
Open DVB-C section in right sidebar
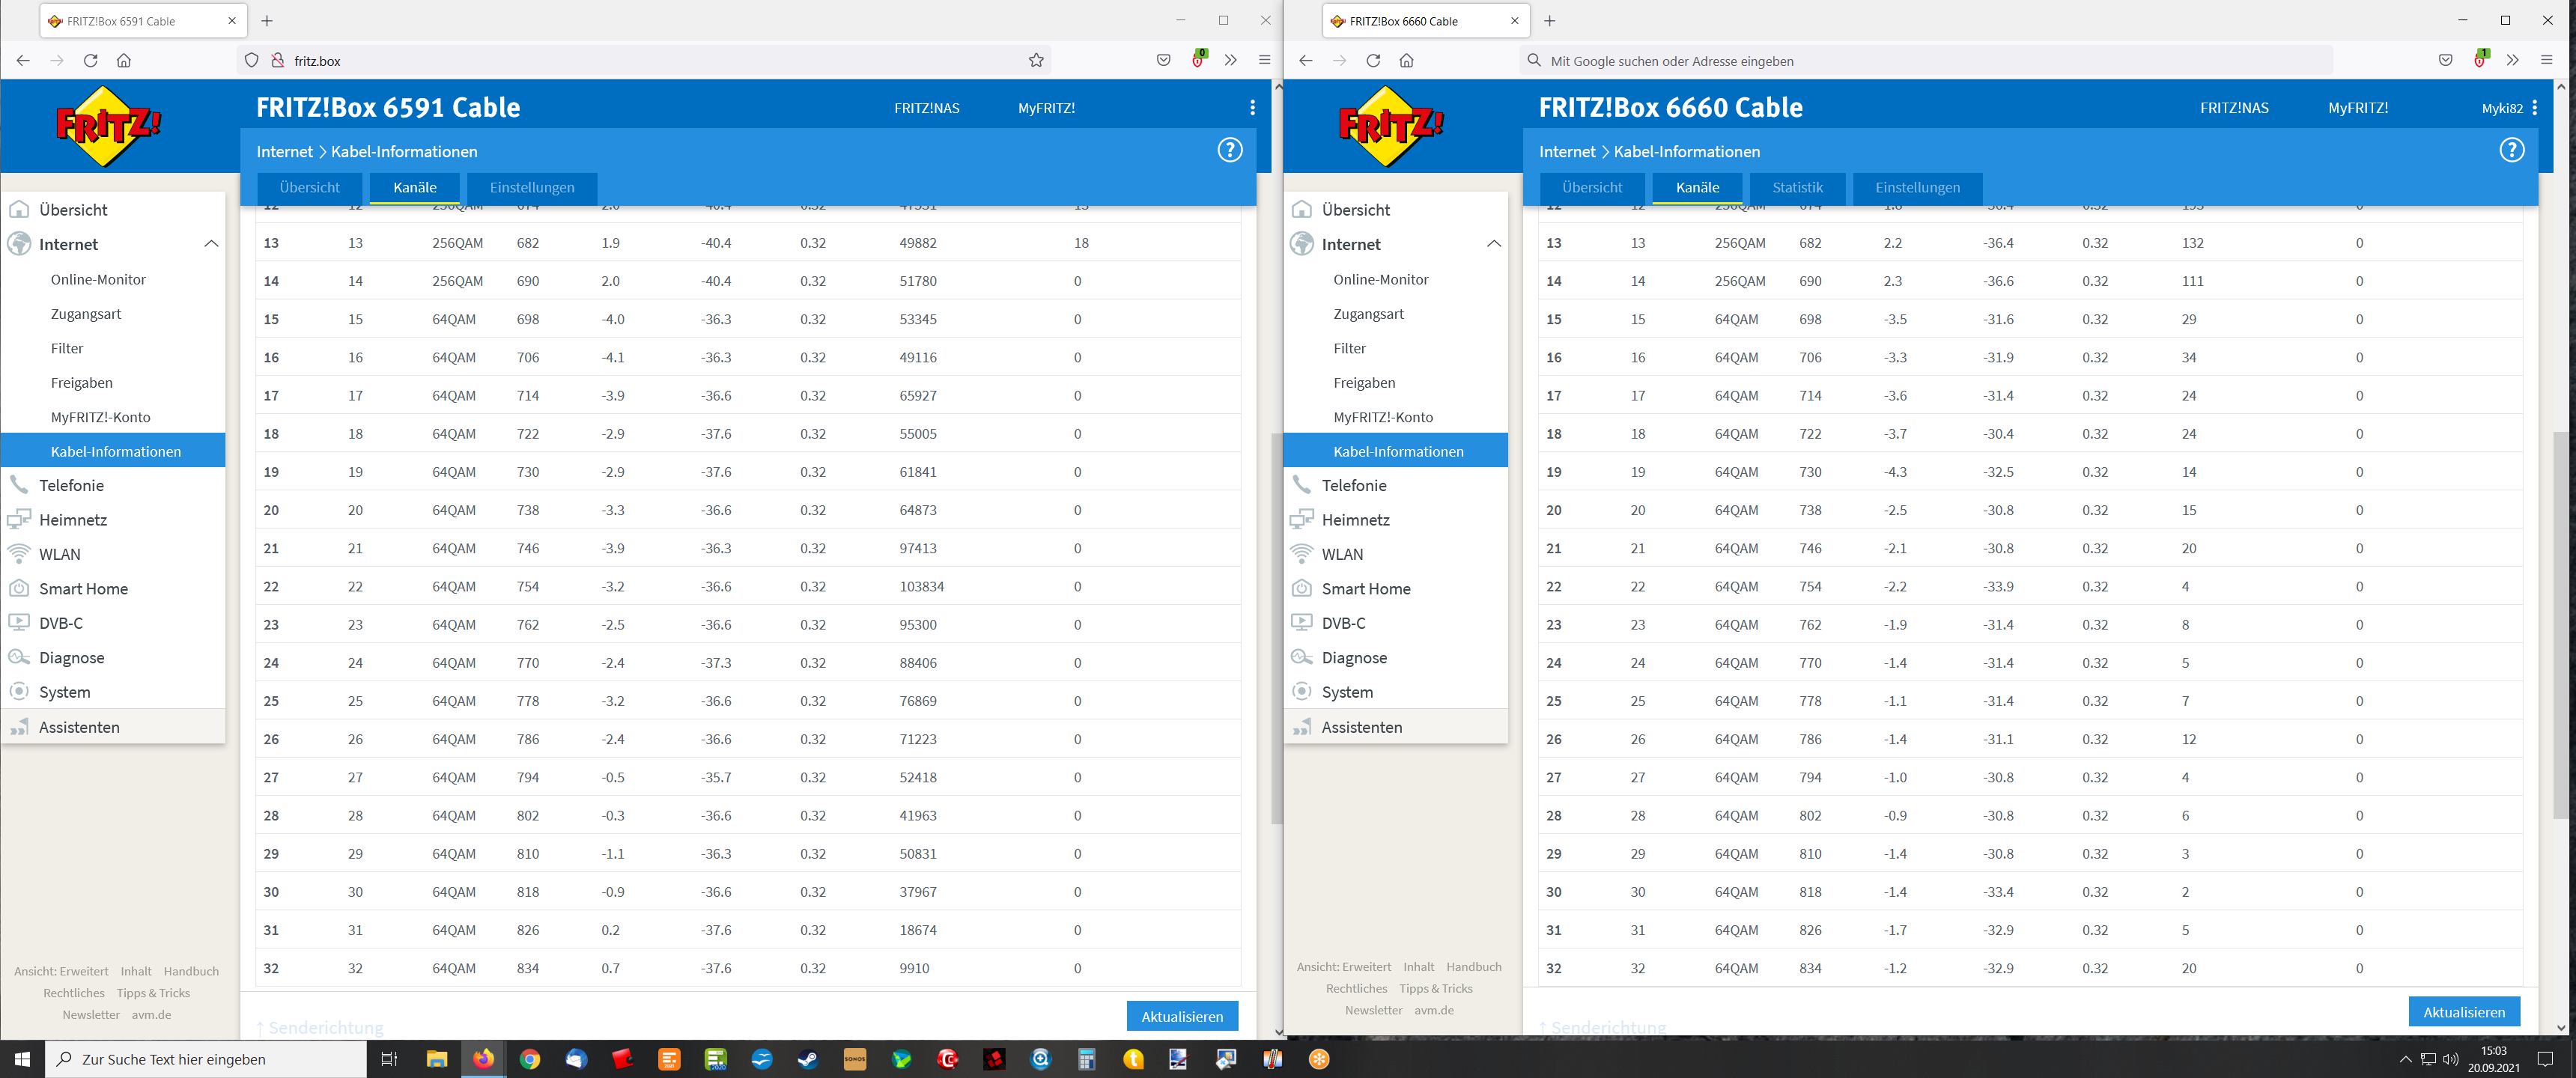1343,623
